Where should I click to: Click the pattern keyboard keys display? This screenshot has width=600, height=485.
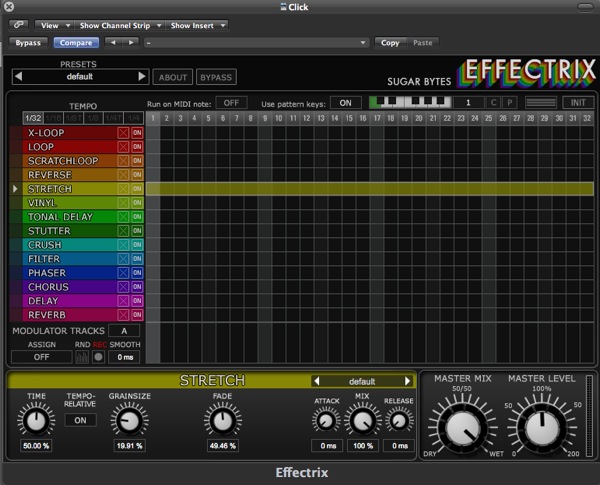tap(410, 102)
